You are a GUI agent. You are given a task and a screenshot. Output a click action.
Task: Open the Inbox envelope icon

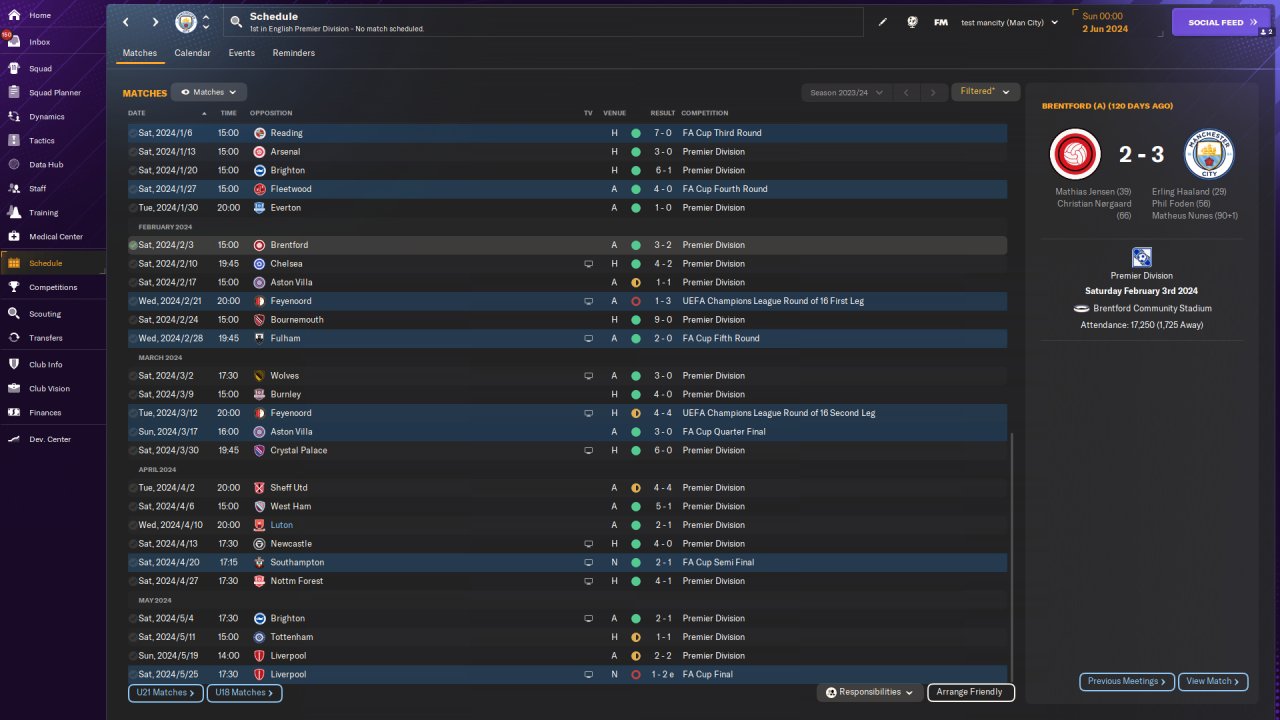click(14, 42)
